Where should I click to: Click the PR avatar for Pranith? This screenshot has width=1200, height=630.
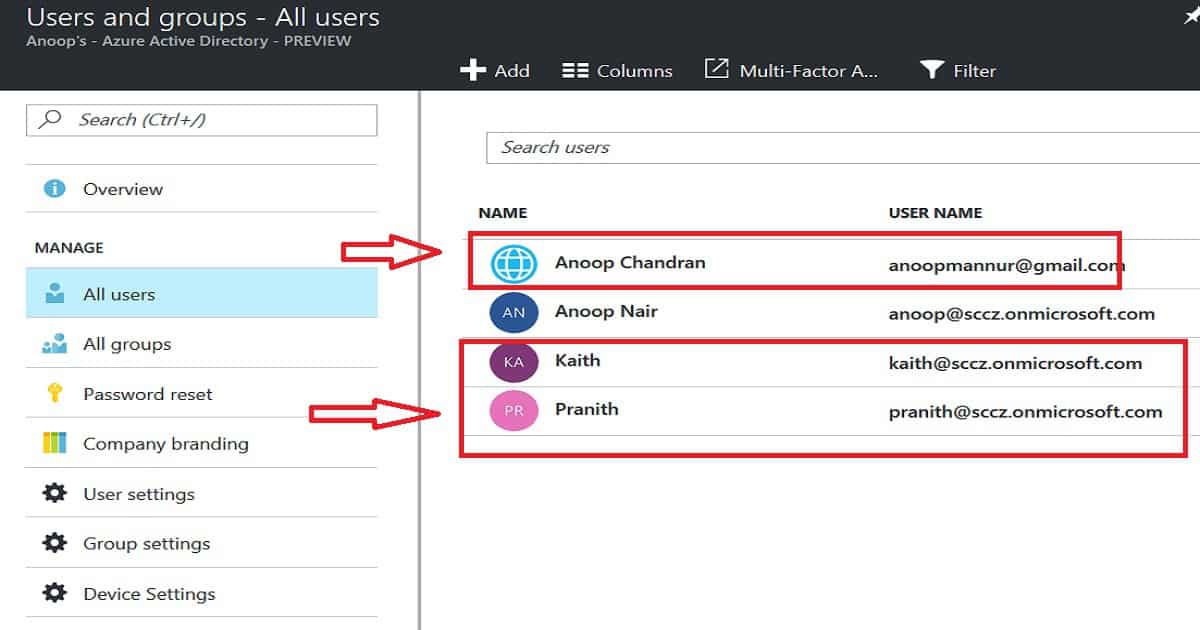click(514, 411)
